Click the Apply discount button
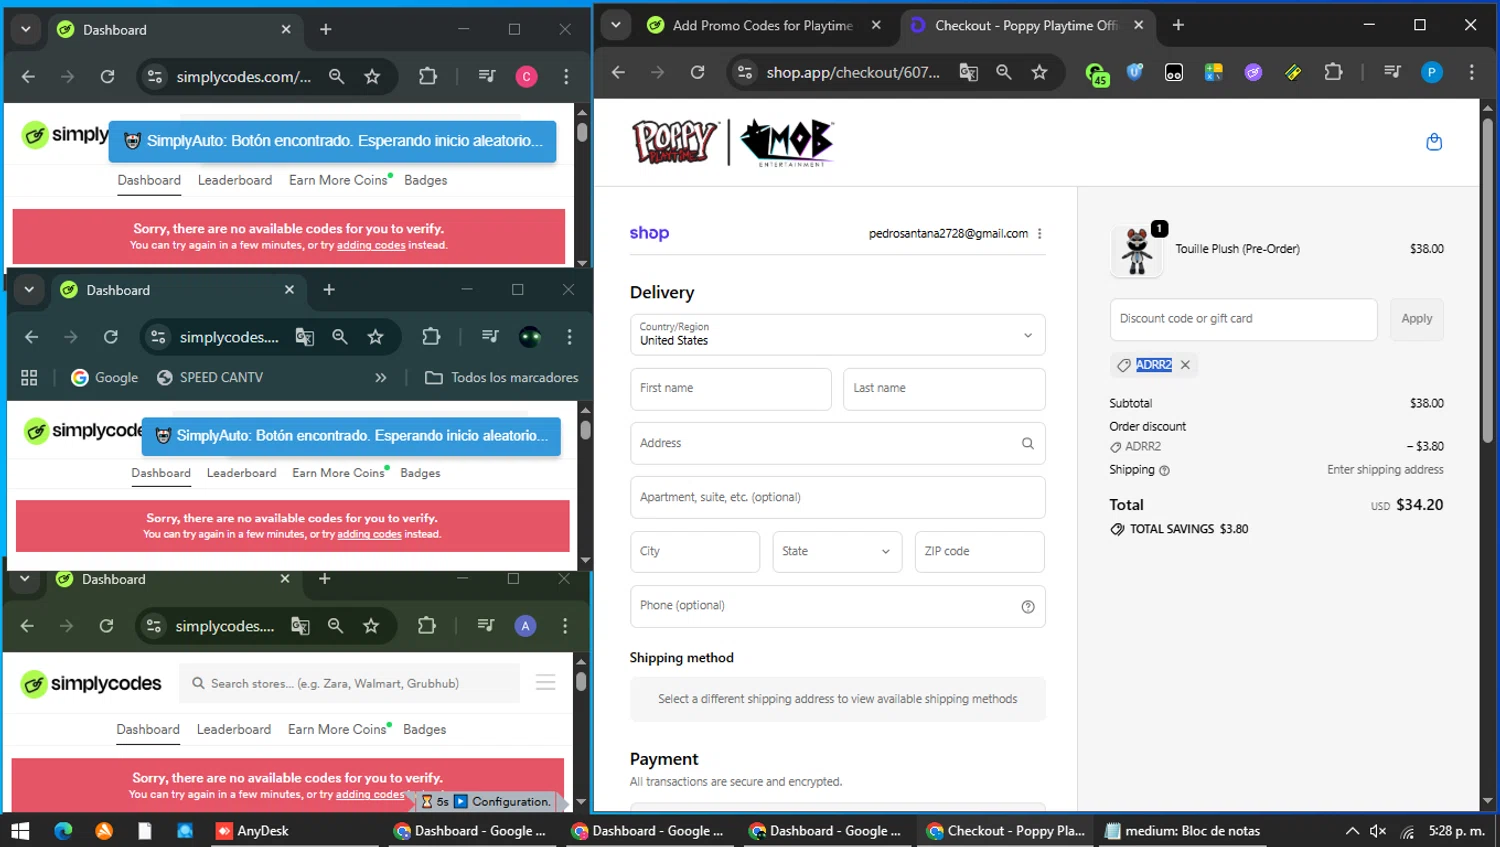Viewport: 1500px width, 847px height. pos(1416,319)
